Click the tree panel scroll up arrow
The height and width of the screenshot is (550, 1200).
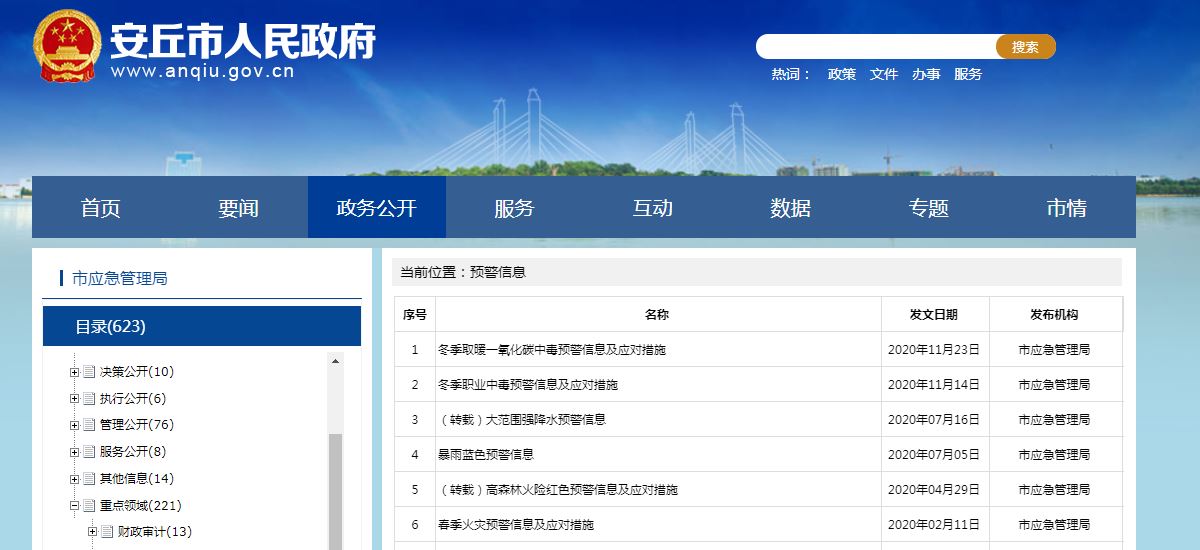click(x=335, y=362)
